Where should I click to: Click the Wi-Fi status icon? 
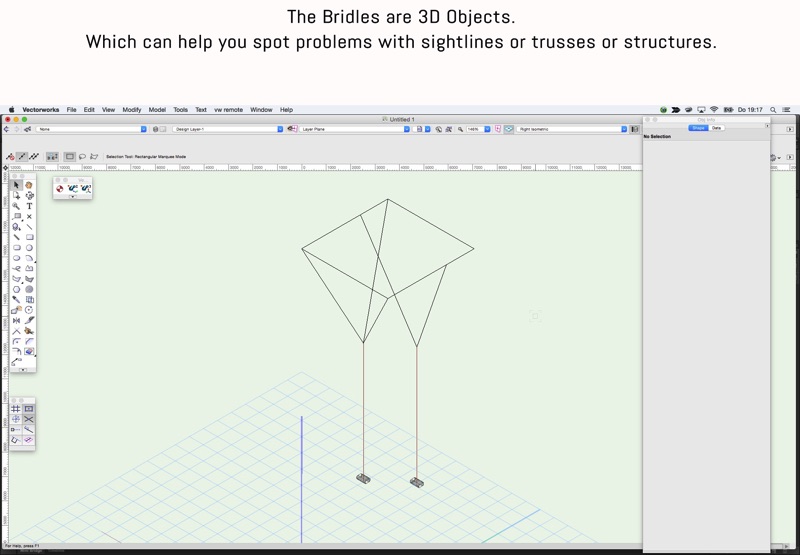pos(714,110)
